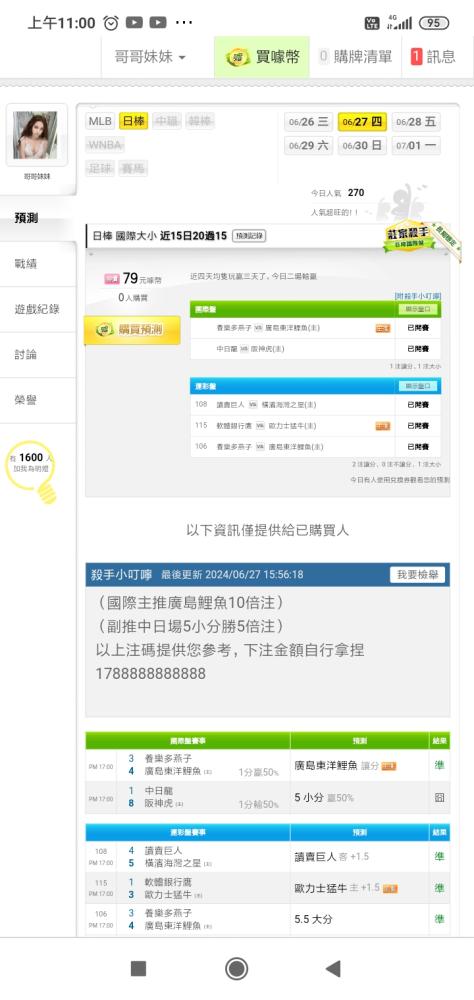
Task: Click the 預測紀錄 button
Action: click(x=249, y=235)
